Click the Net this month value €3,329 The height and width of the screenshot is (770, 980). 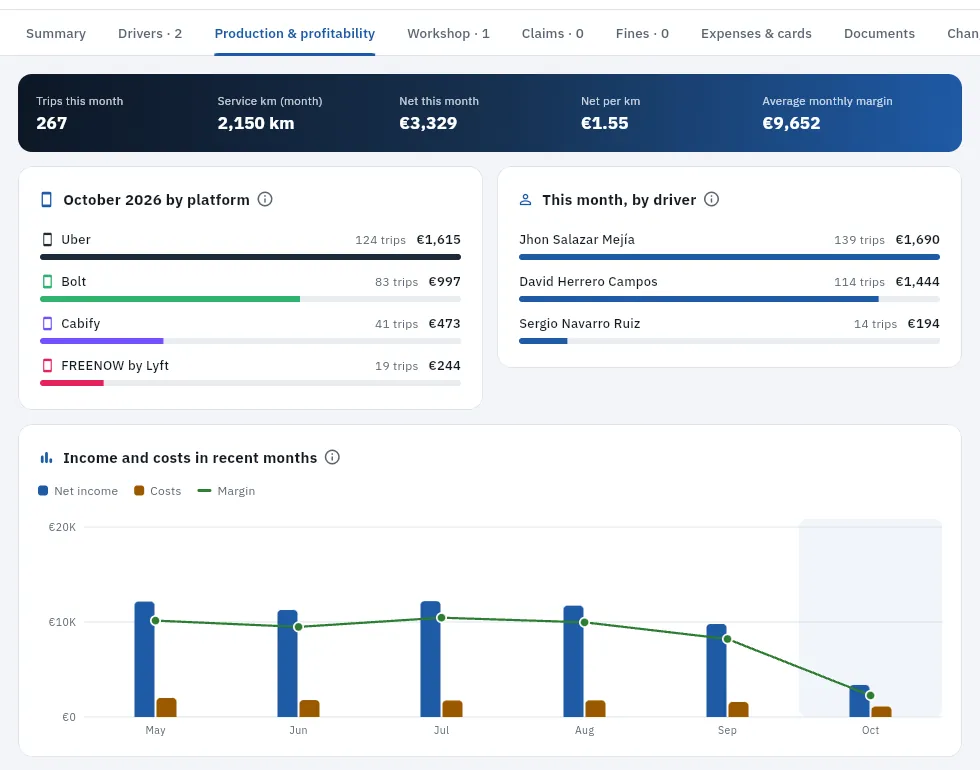(428, 123)
